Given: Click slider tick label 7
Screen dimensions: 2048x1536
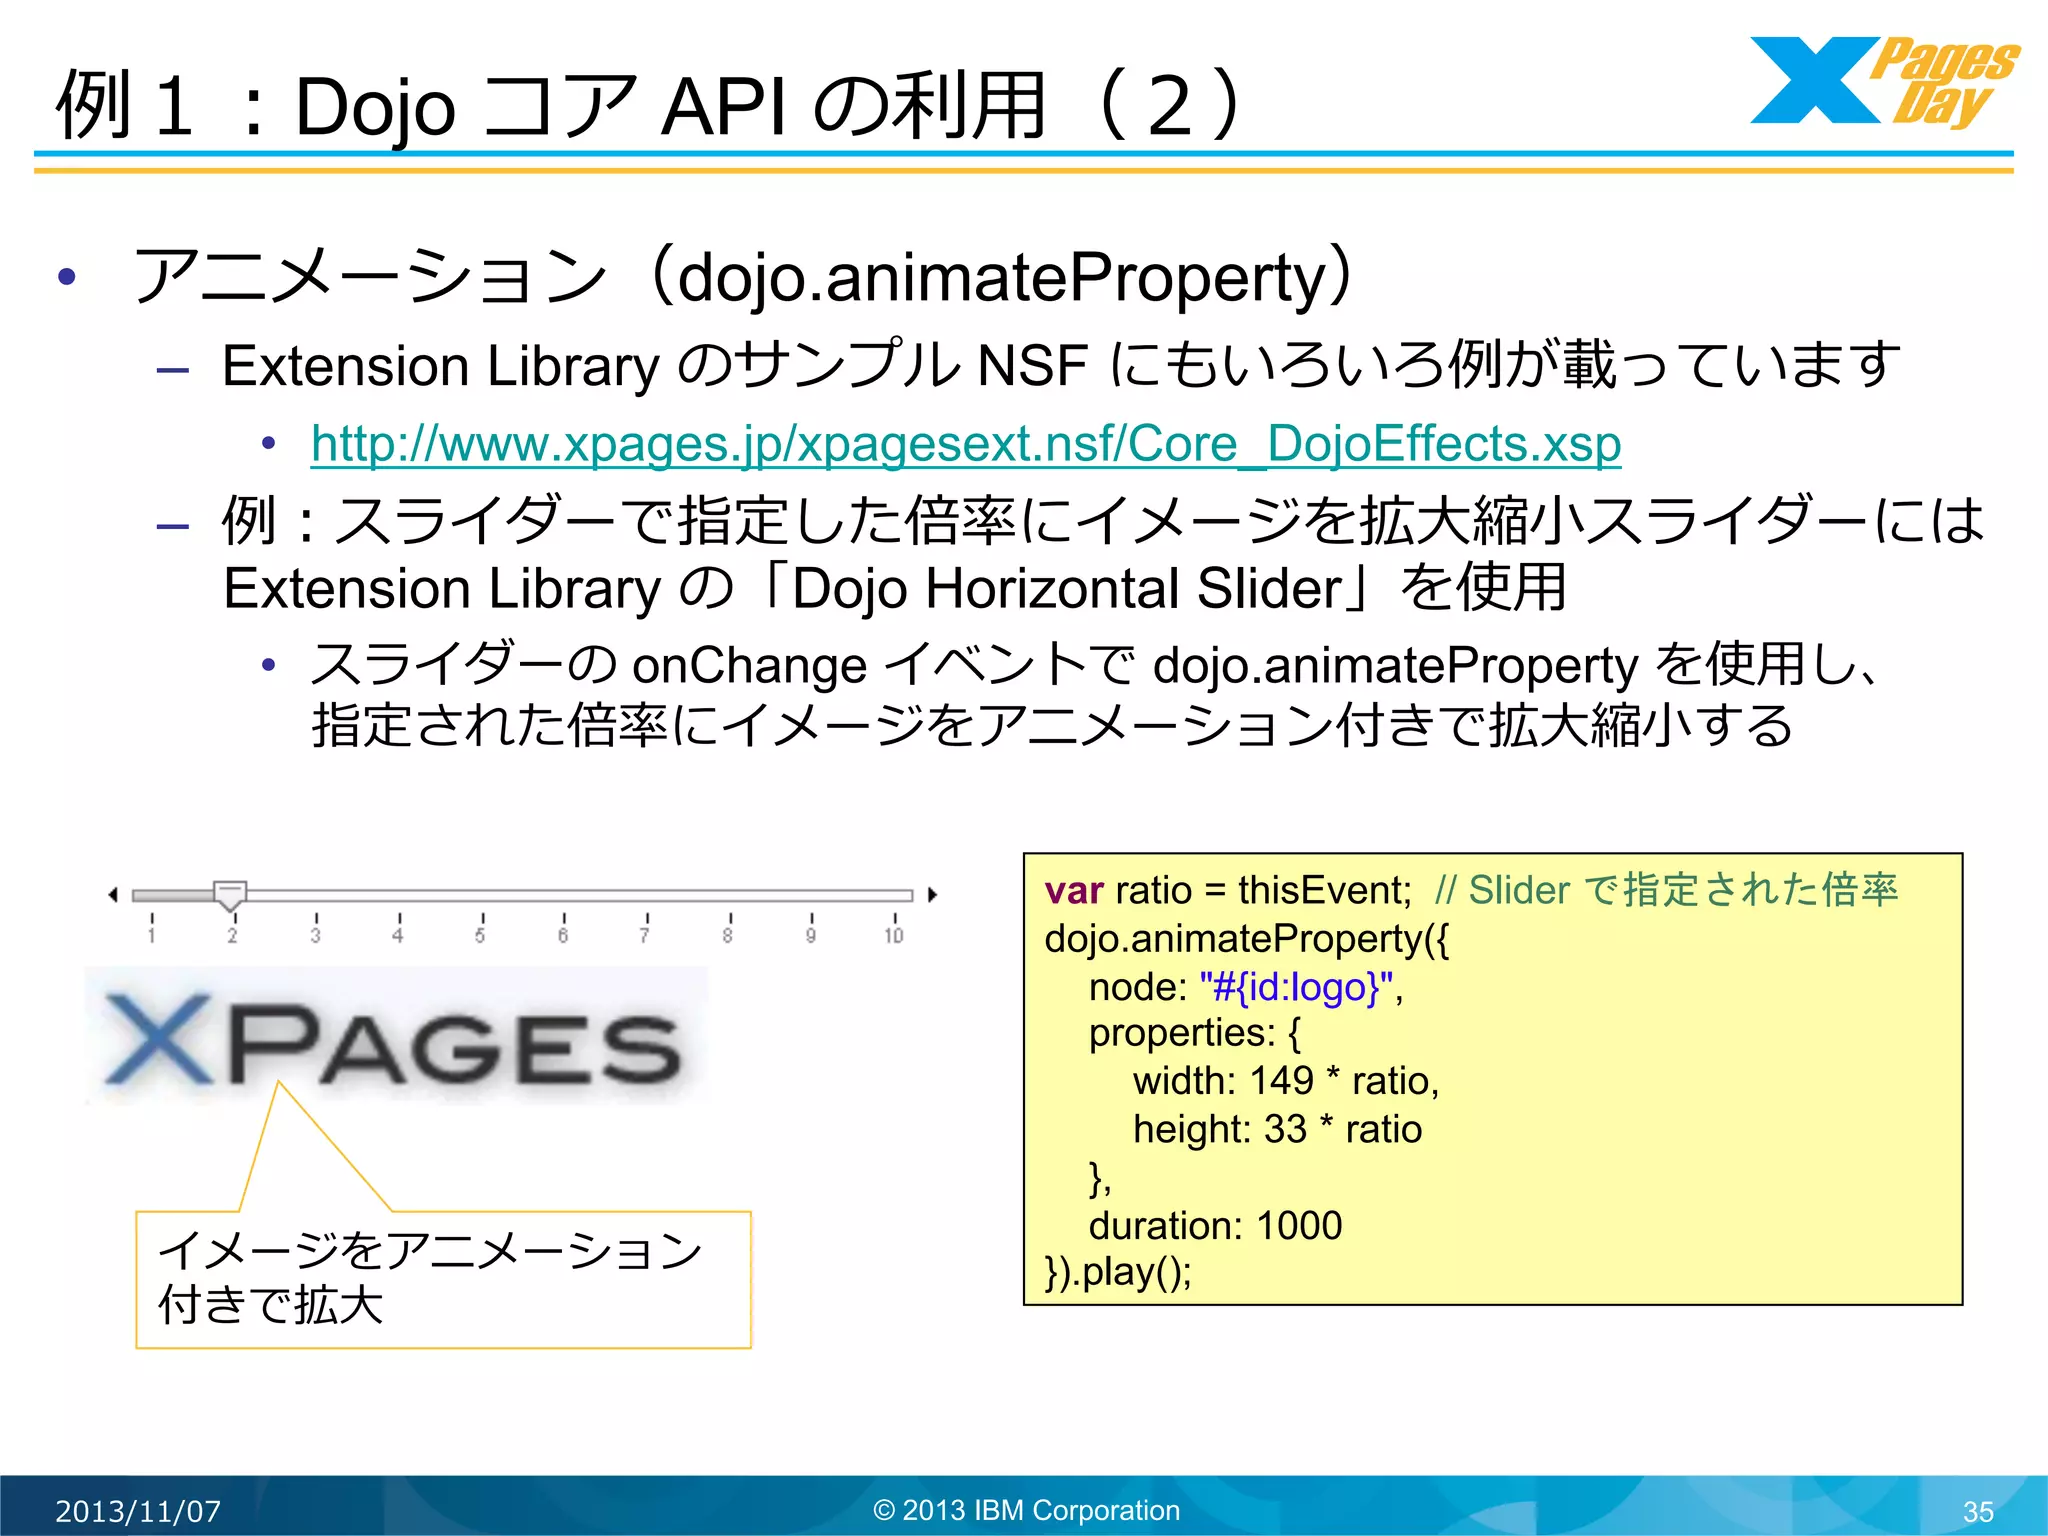Looking at the screenshot, I should tap(645, 935).
